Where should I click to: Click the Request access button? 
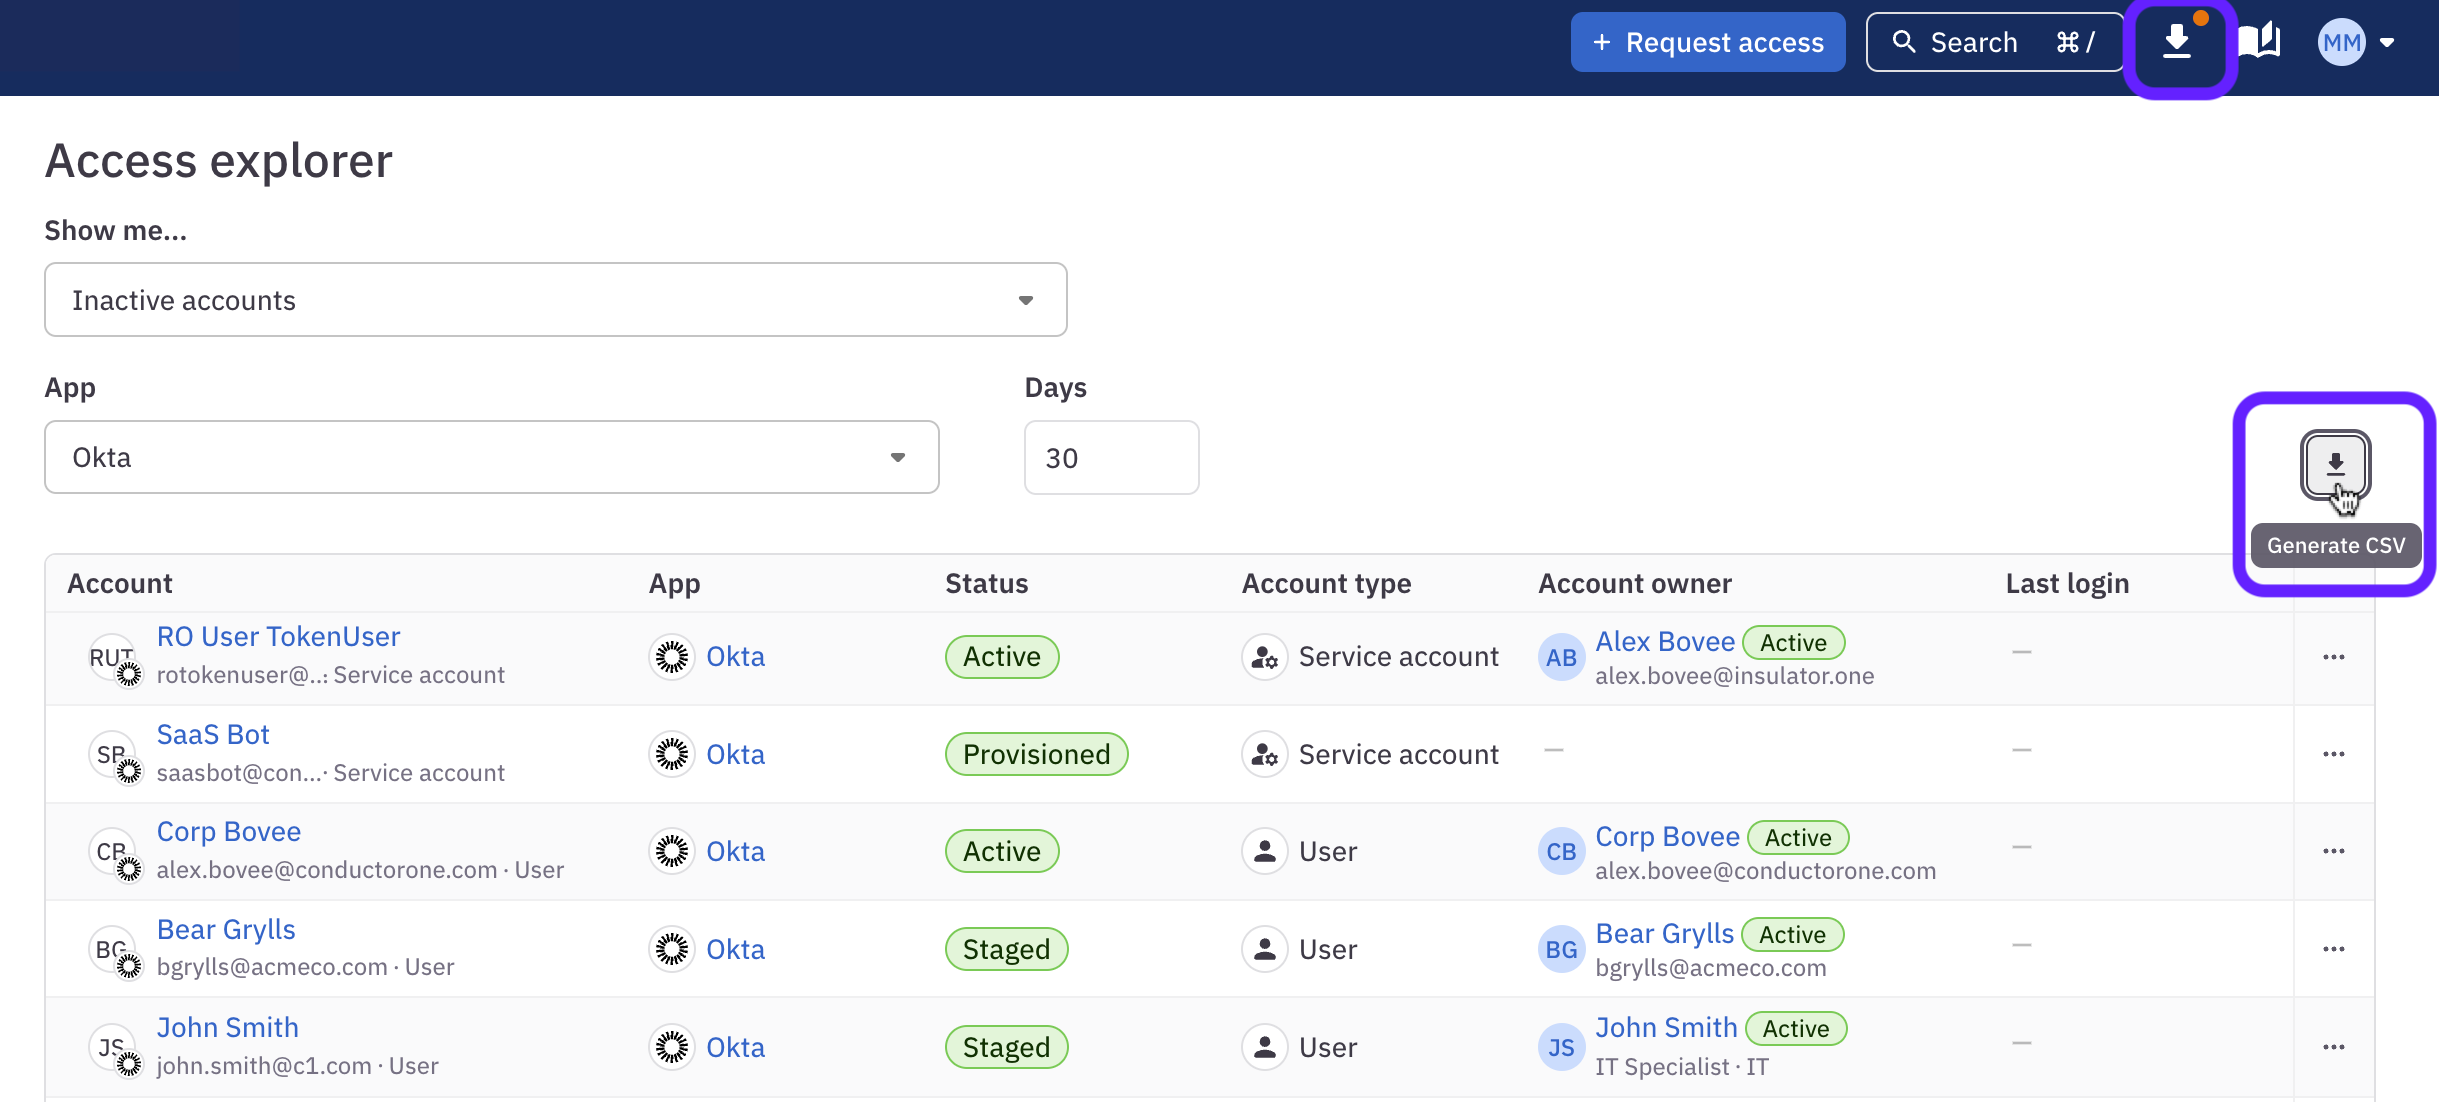[1707, 41]
